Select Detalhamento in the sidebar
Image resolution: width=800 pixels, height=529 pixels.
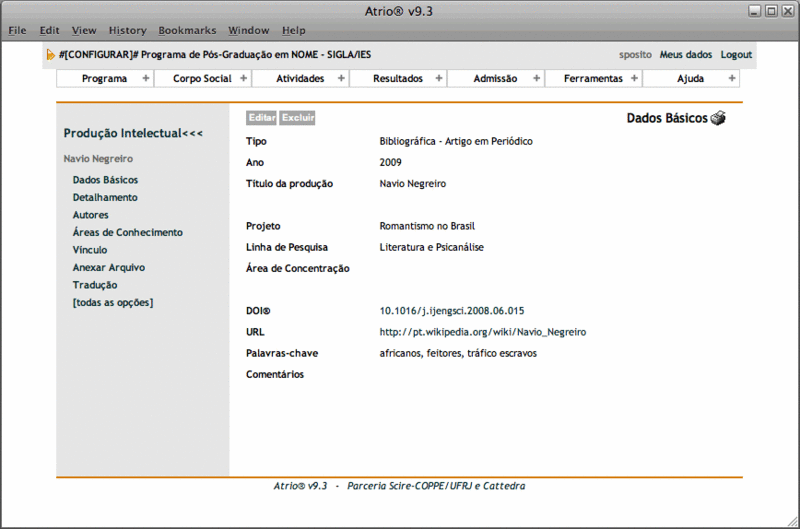tap(105, 198)
